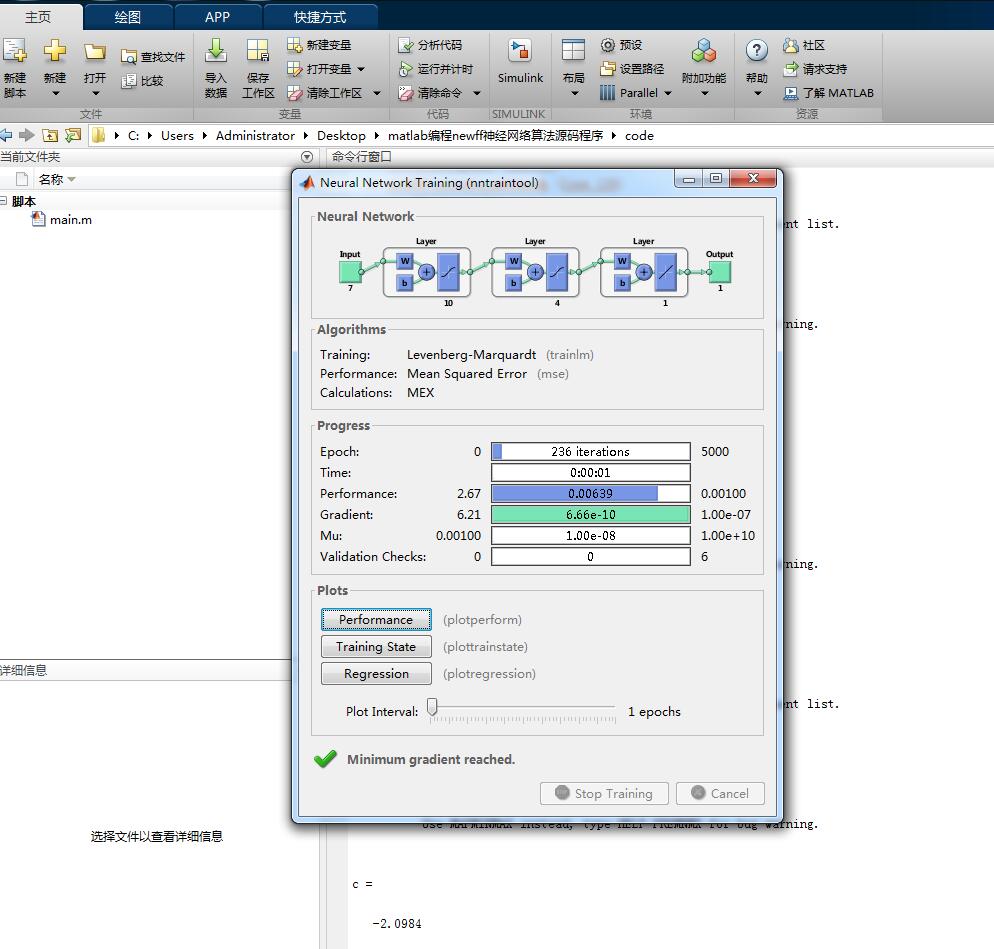Screen dimensions: 994x949
Task: Open the Add-Ons (附加功能) dropdown arrow
Action: tap(704, 93)
